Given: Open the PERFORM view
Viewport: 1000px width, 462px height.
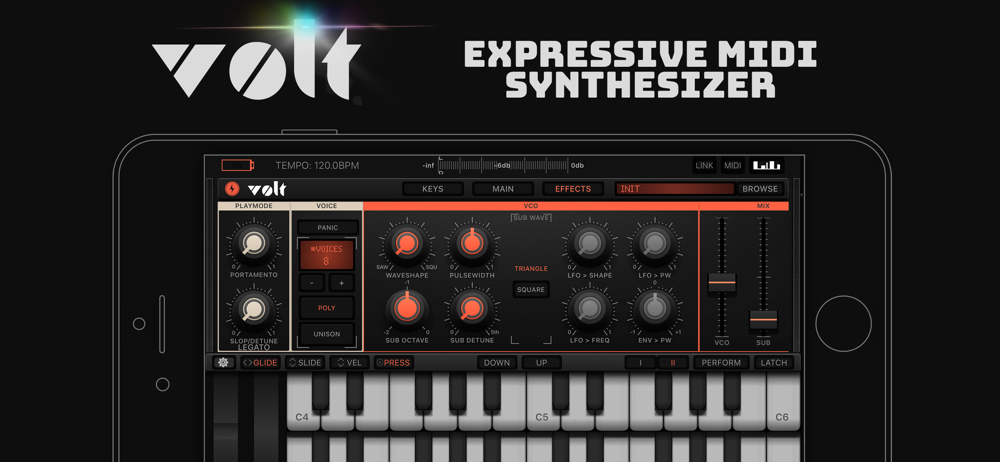Looking at the screenshot, I should pyautogui.click(x=721, y=362).
